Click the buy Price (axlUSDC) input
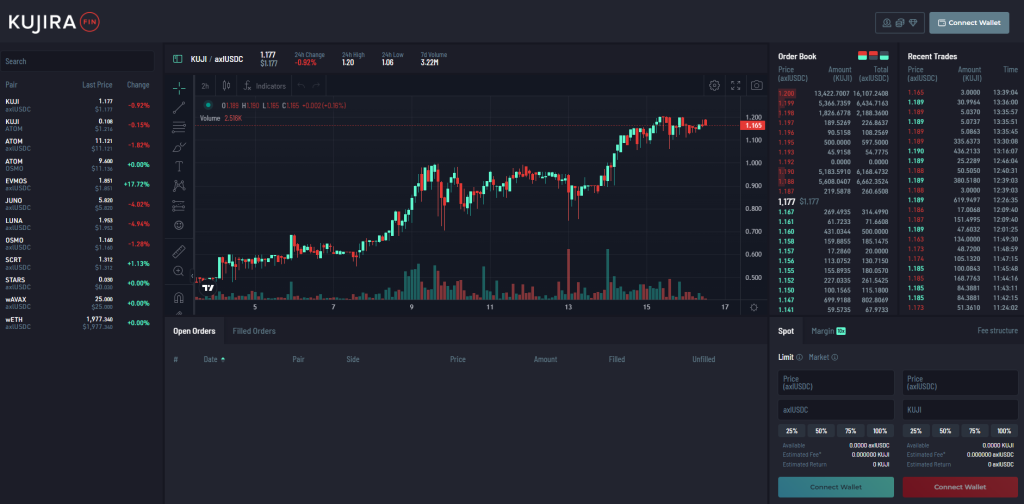Image resolution: width=1024 pixels, height=504 pixels. pos(835,383)
